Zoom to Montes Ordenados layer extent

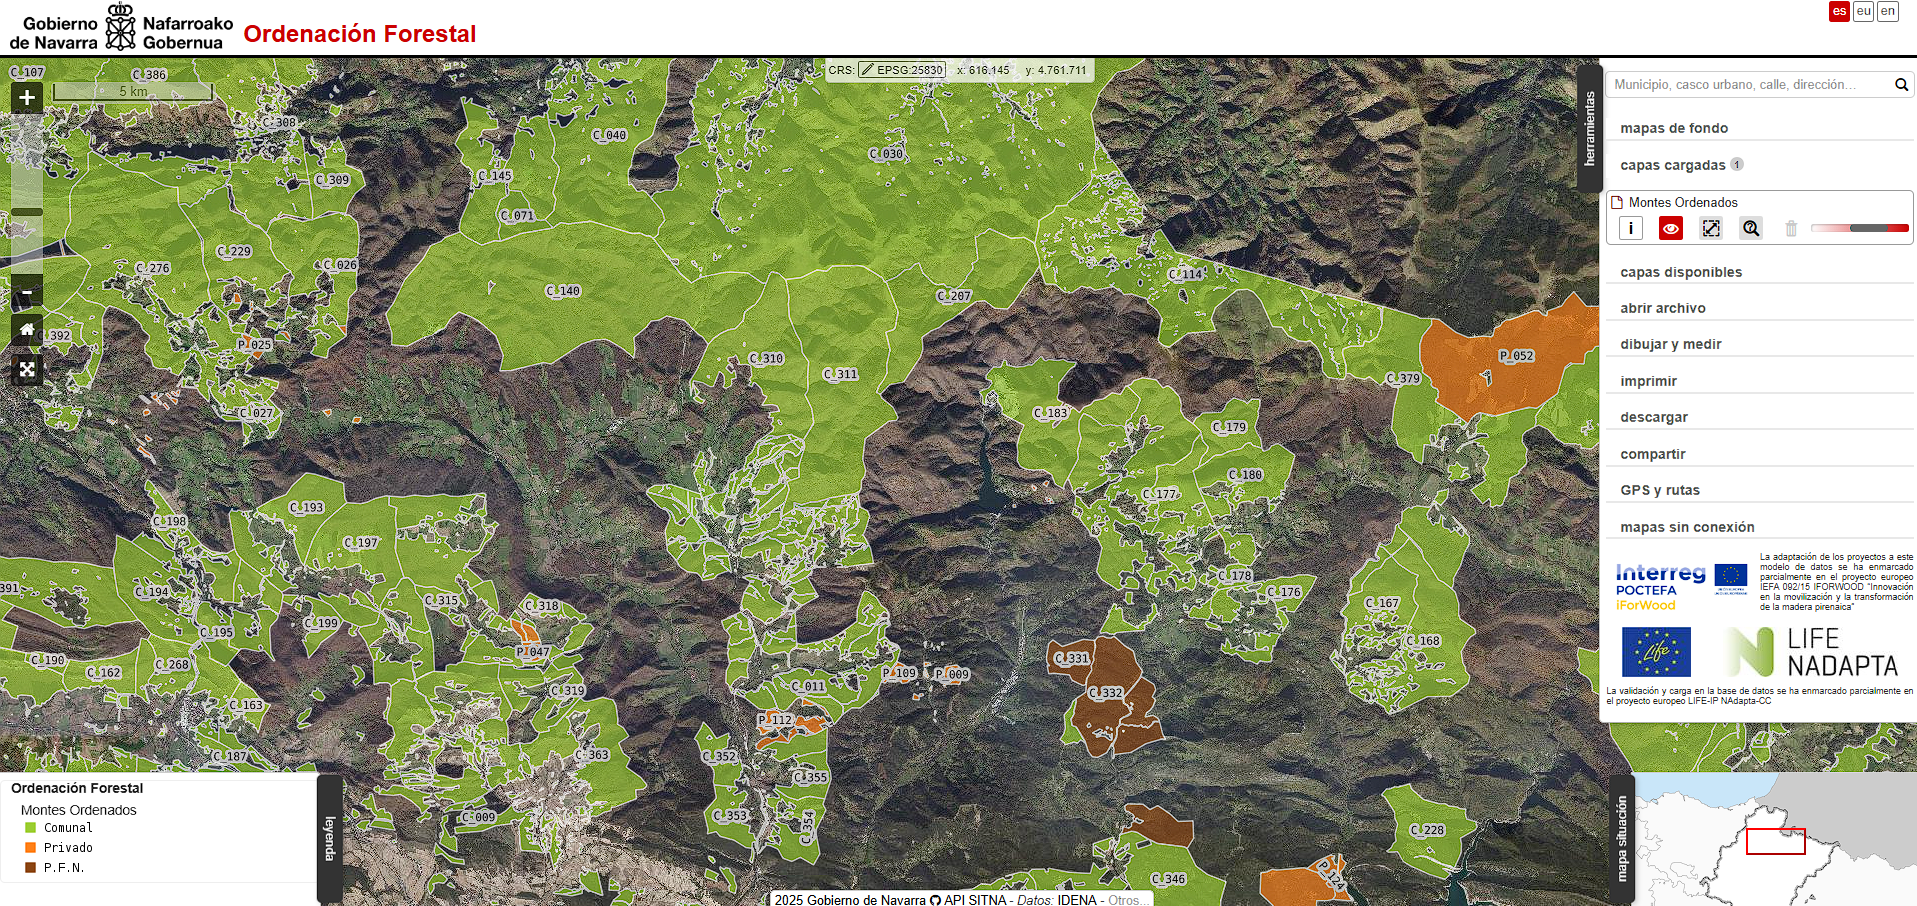click(x=1711, y=228)
